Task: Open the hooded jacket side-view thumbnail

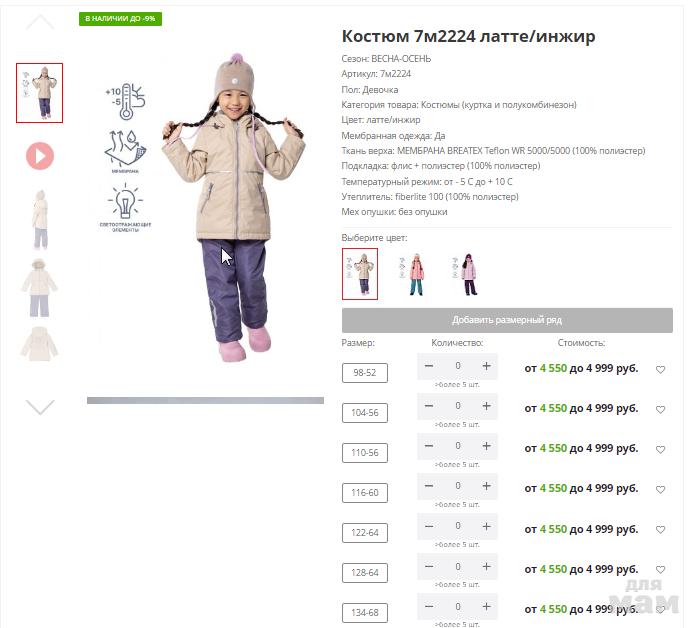Action: tap(40, 220)
